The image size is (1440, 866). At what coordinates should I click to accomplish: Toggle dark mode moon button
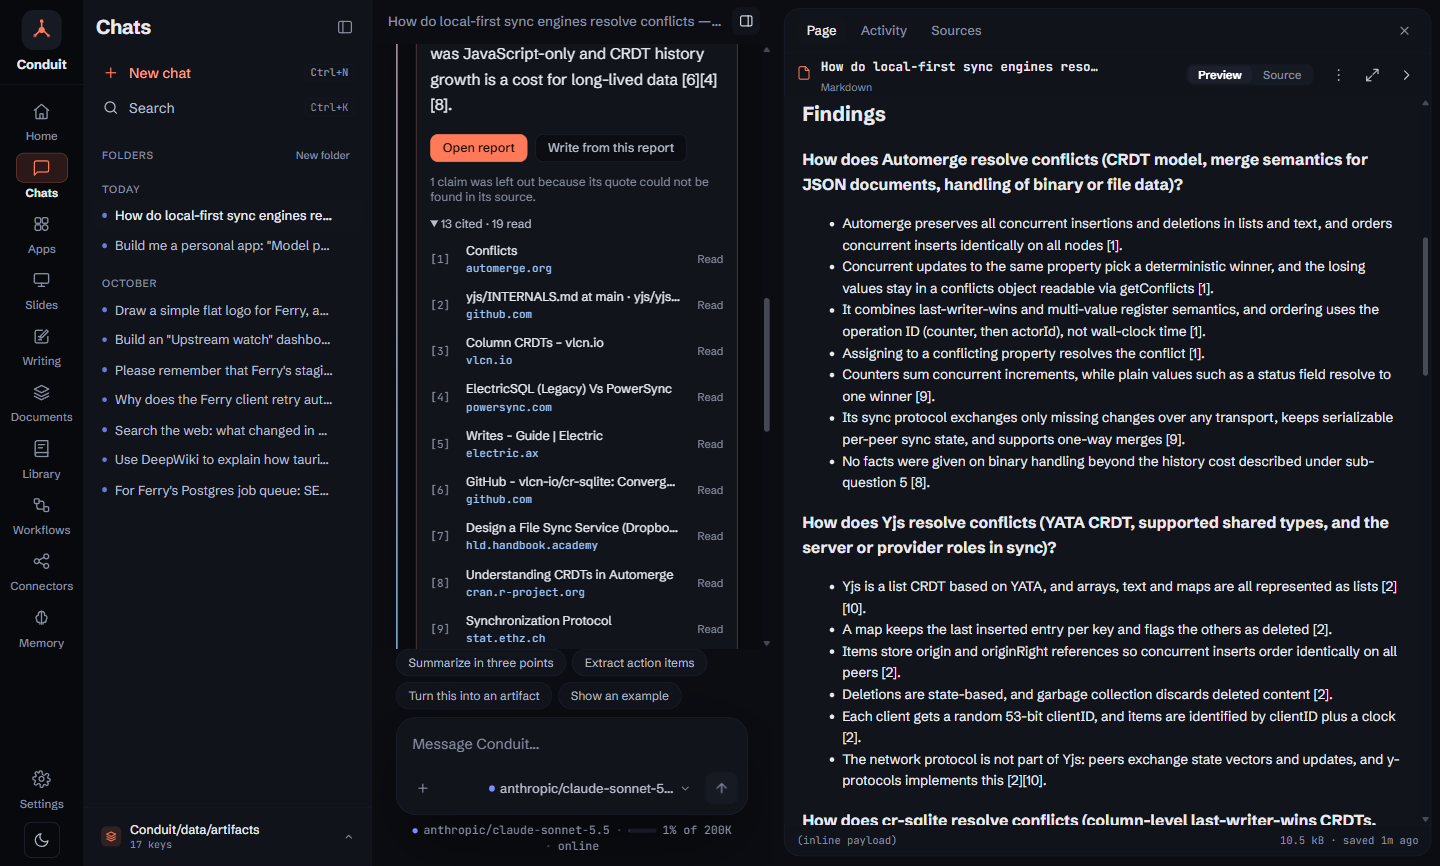coord(41,840)
